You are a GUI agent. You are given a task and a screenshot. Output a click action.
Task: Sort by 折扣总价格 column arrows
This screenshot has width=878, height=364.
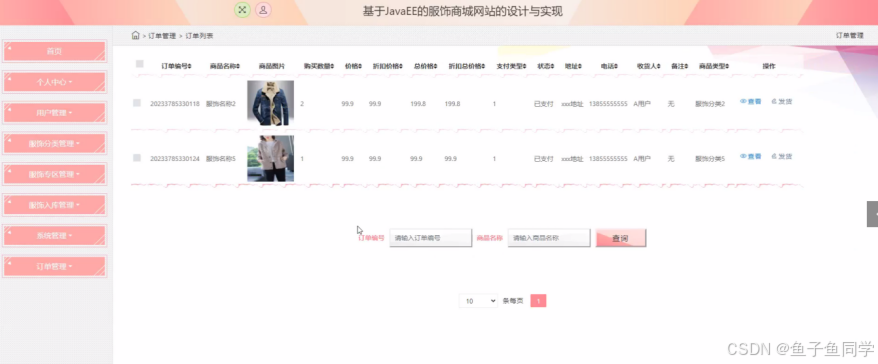(483, 66)
